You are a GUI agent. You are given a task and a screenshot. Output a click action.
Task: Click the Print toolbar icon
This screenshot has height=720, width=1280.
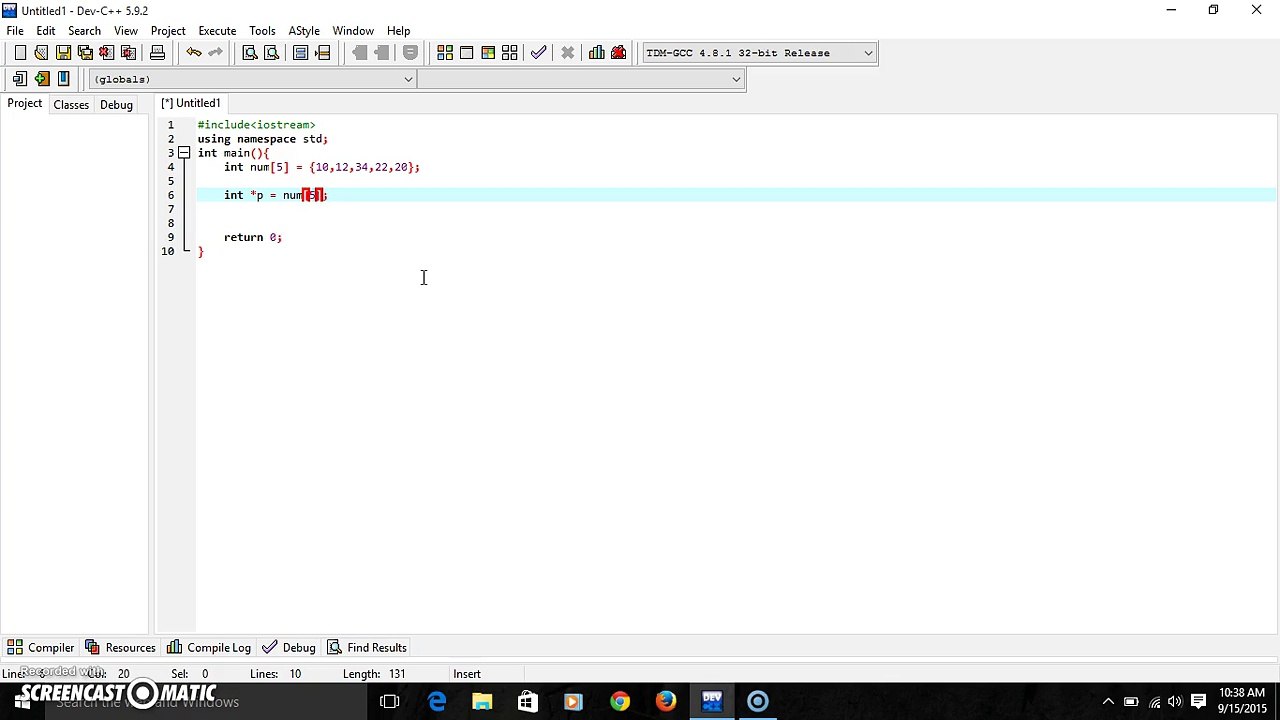coord(157,53)
